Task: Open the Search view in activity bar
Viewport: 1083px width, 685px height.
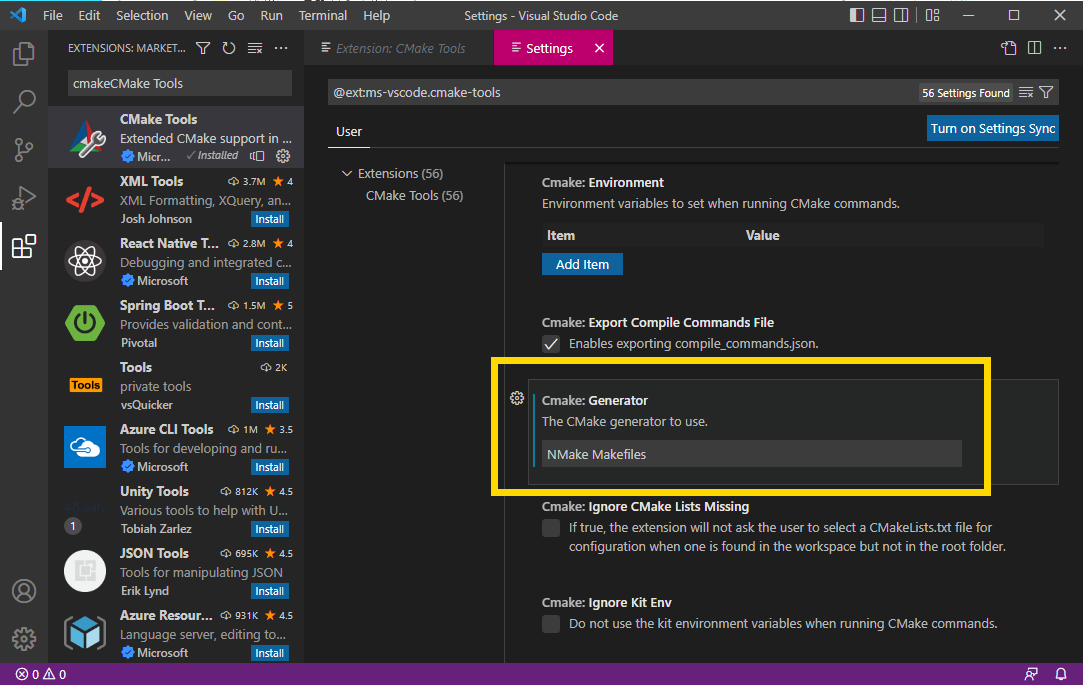Action: coord(23,102)
